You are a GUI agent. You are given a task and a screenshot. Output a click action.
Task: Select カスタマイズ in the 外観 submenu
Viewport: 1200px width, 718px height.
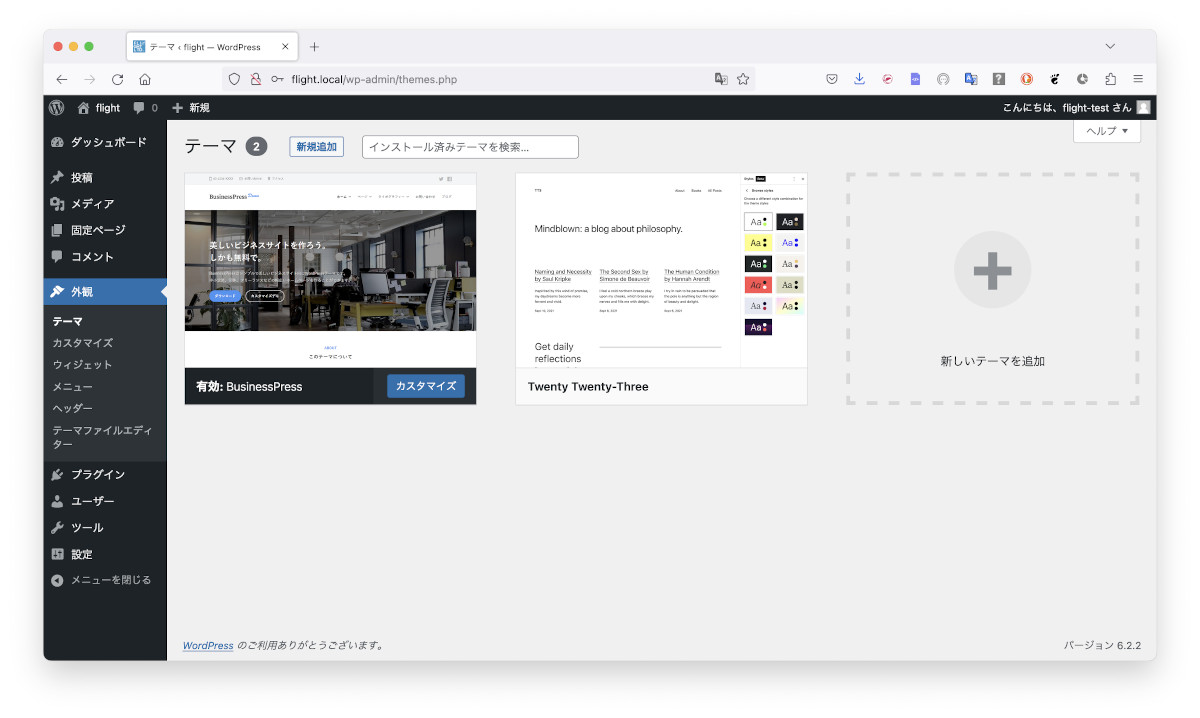pos(82,343)
